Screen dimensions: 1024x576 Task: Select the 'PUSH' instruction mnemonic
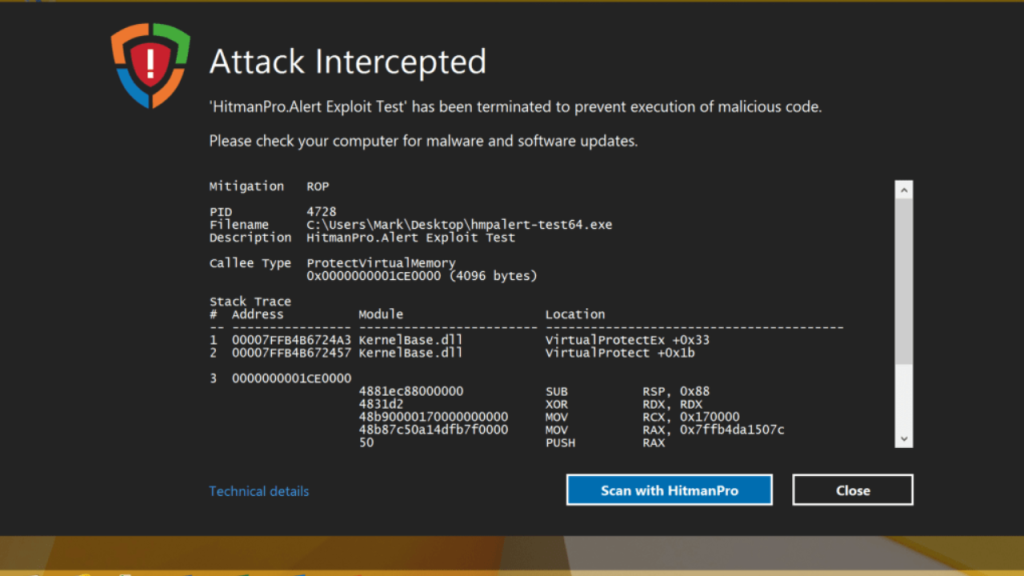[560, 443]
